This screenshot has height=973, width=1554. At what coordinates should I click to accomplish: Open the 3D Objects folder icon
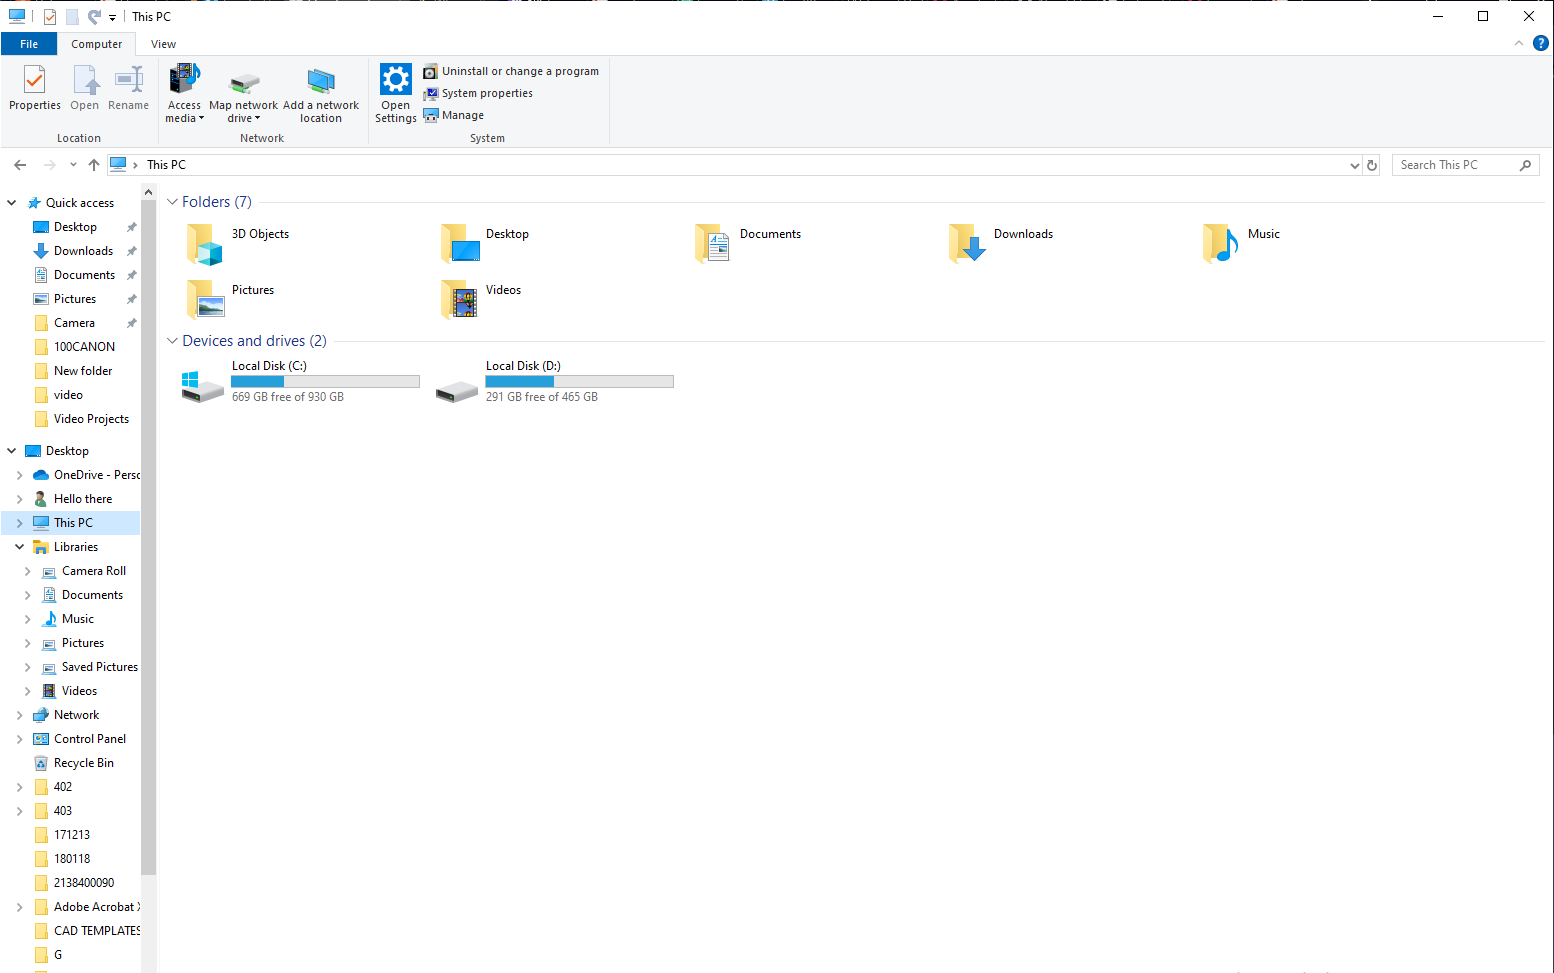(x=204, y=244)
